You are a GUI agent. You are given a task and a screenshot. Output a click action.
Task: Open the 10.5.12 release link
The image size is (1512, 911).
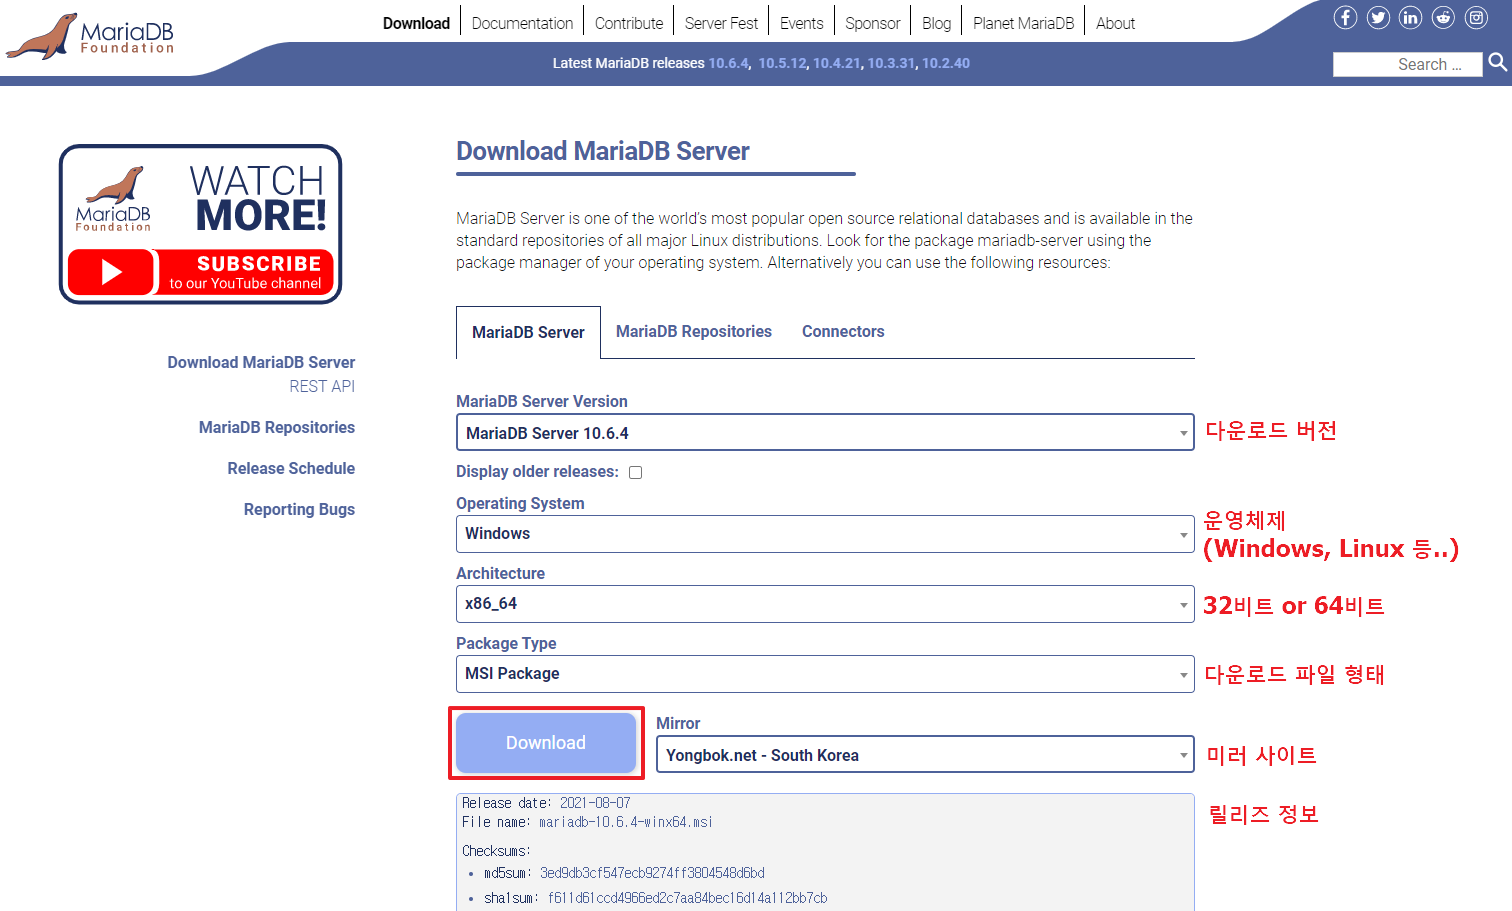782,63
